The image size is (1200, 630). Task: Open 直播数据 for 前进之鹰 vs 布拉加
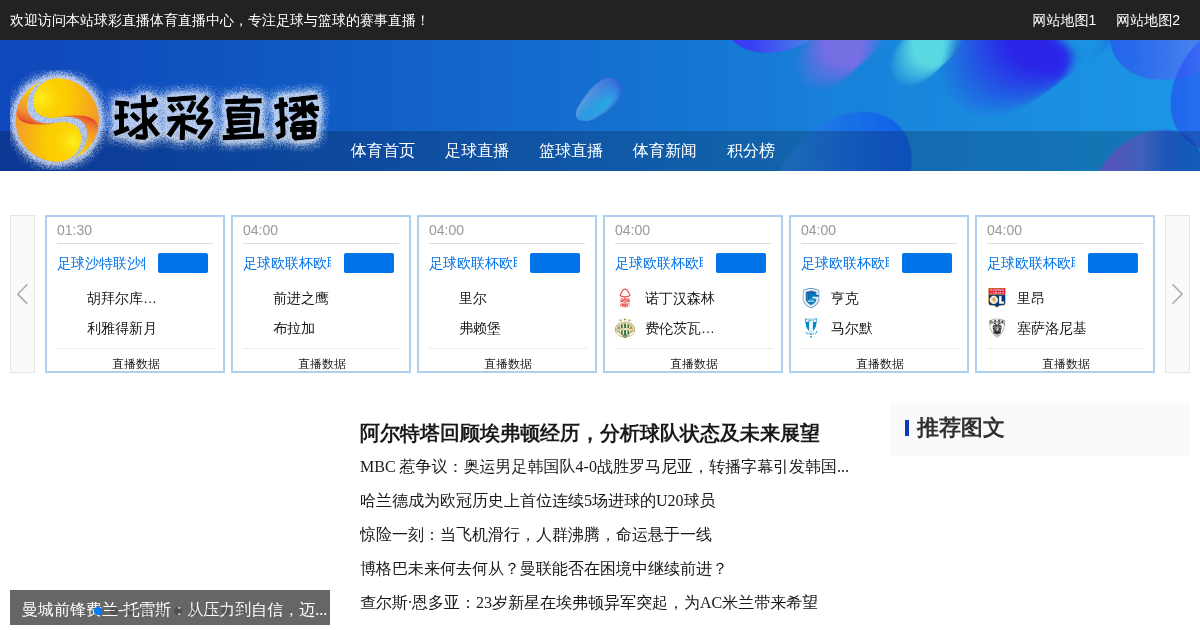coord(322,364)
